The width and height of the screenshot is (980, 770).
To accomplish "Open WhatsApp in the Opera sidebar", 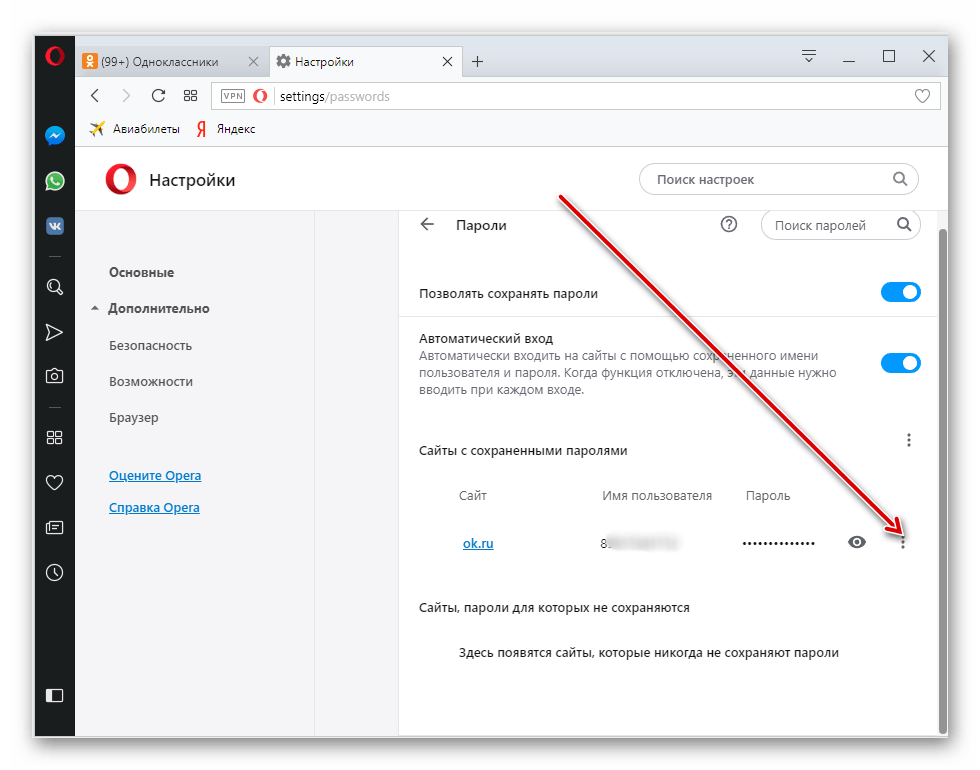I will (55, 181).
